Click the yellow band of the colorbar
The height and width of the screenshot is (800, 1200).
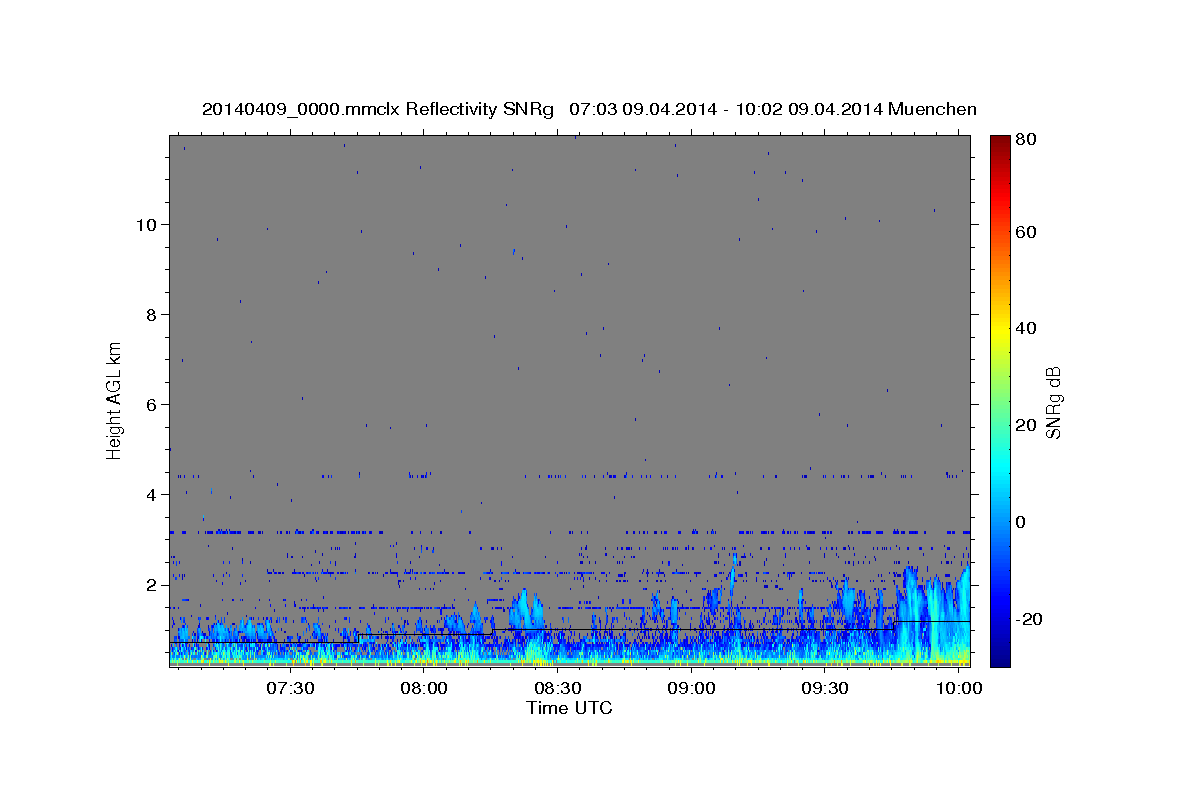click(x=1000, y=331)
